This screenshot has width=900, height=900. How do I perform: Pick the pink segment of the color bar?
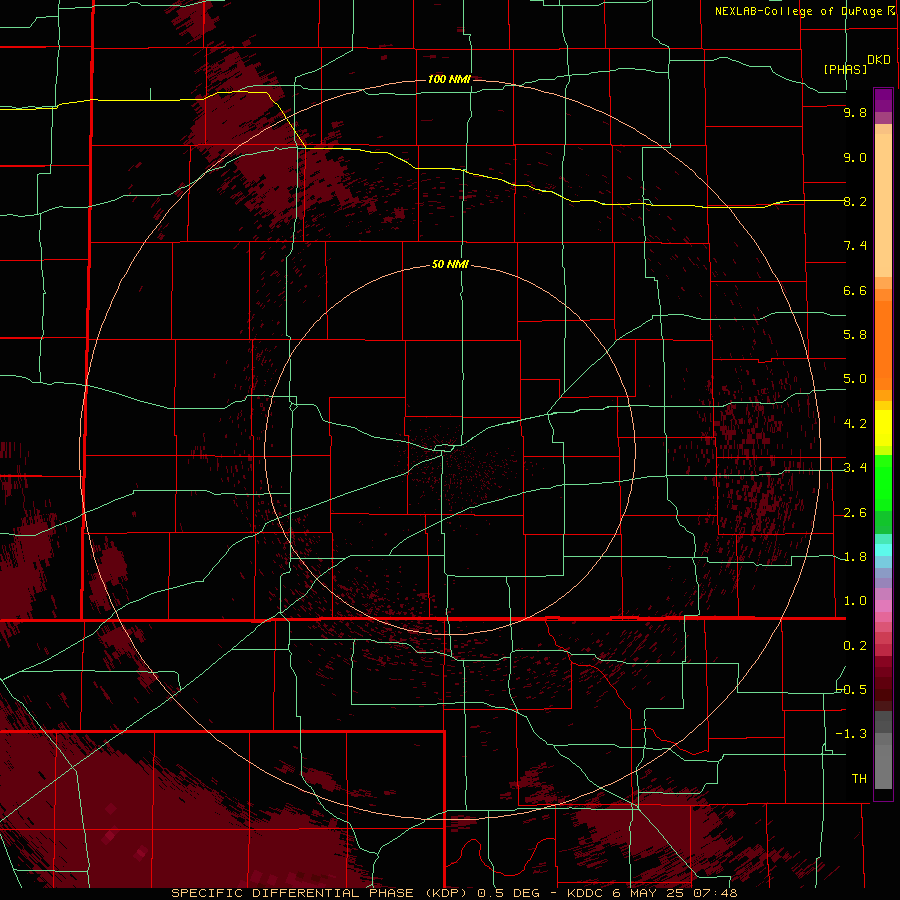coord(883,606)
